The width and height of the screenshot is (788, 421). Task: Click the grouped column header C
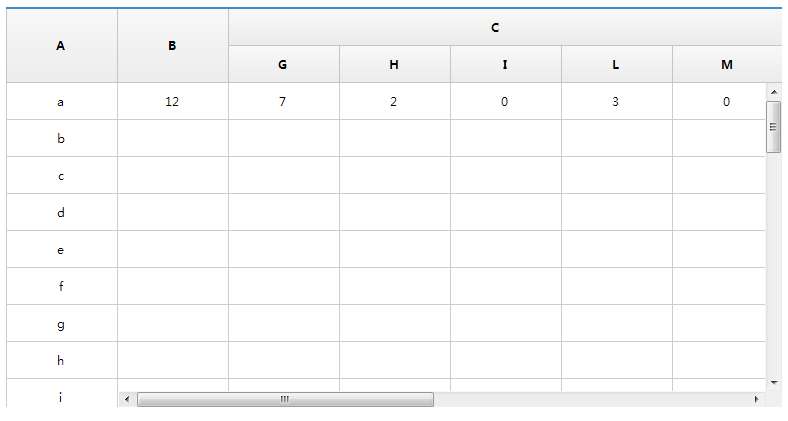coord(495,28)
